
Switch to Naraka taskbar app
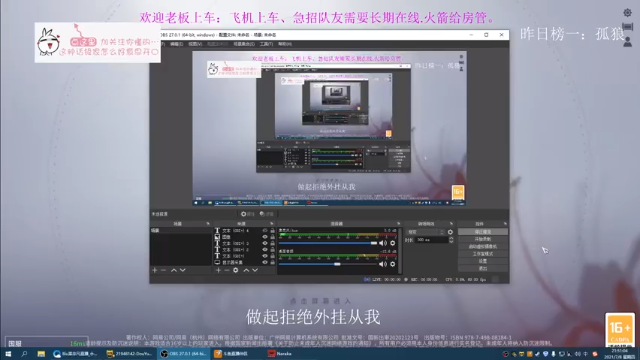pyautogui.click(x=280, y=354)
